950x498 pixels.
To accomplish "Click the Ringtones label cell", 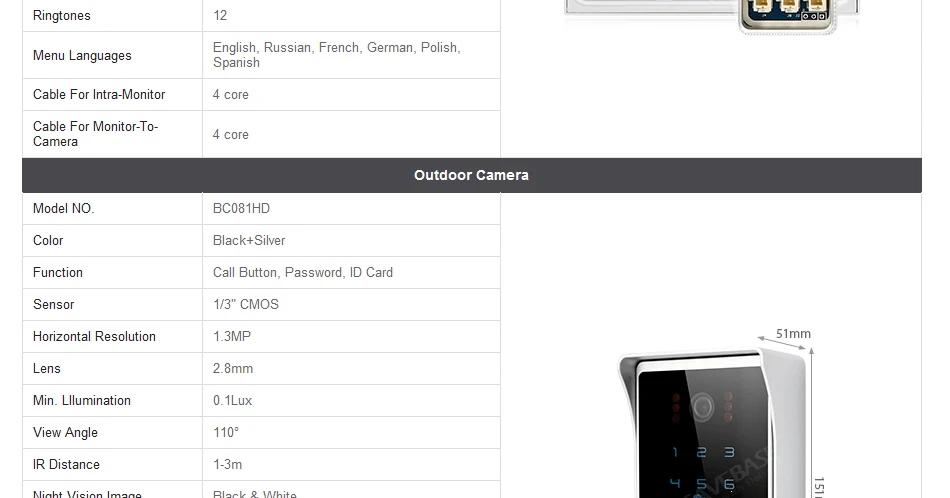I will [x=61, y=16].
